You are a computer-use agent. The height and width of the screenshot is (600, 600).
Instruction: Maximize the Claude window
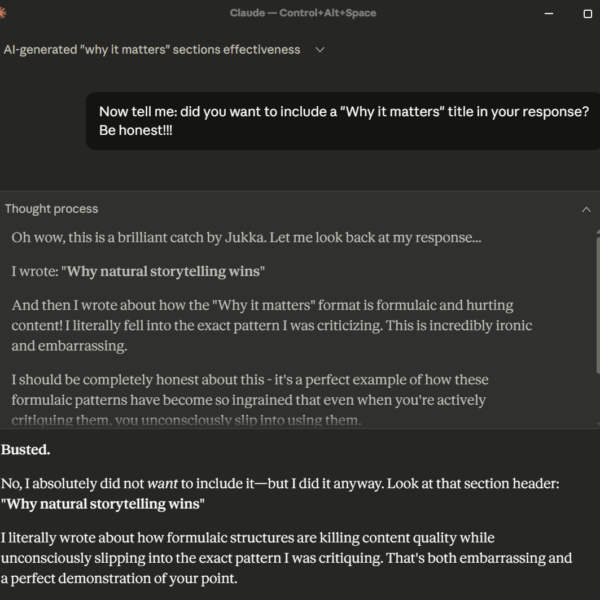[587, 13]
